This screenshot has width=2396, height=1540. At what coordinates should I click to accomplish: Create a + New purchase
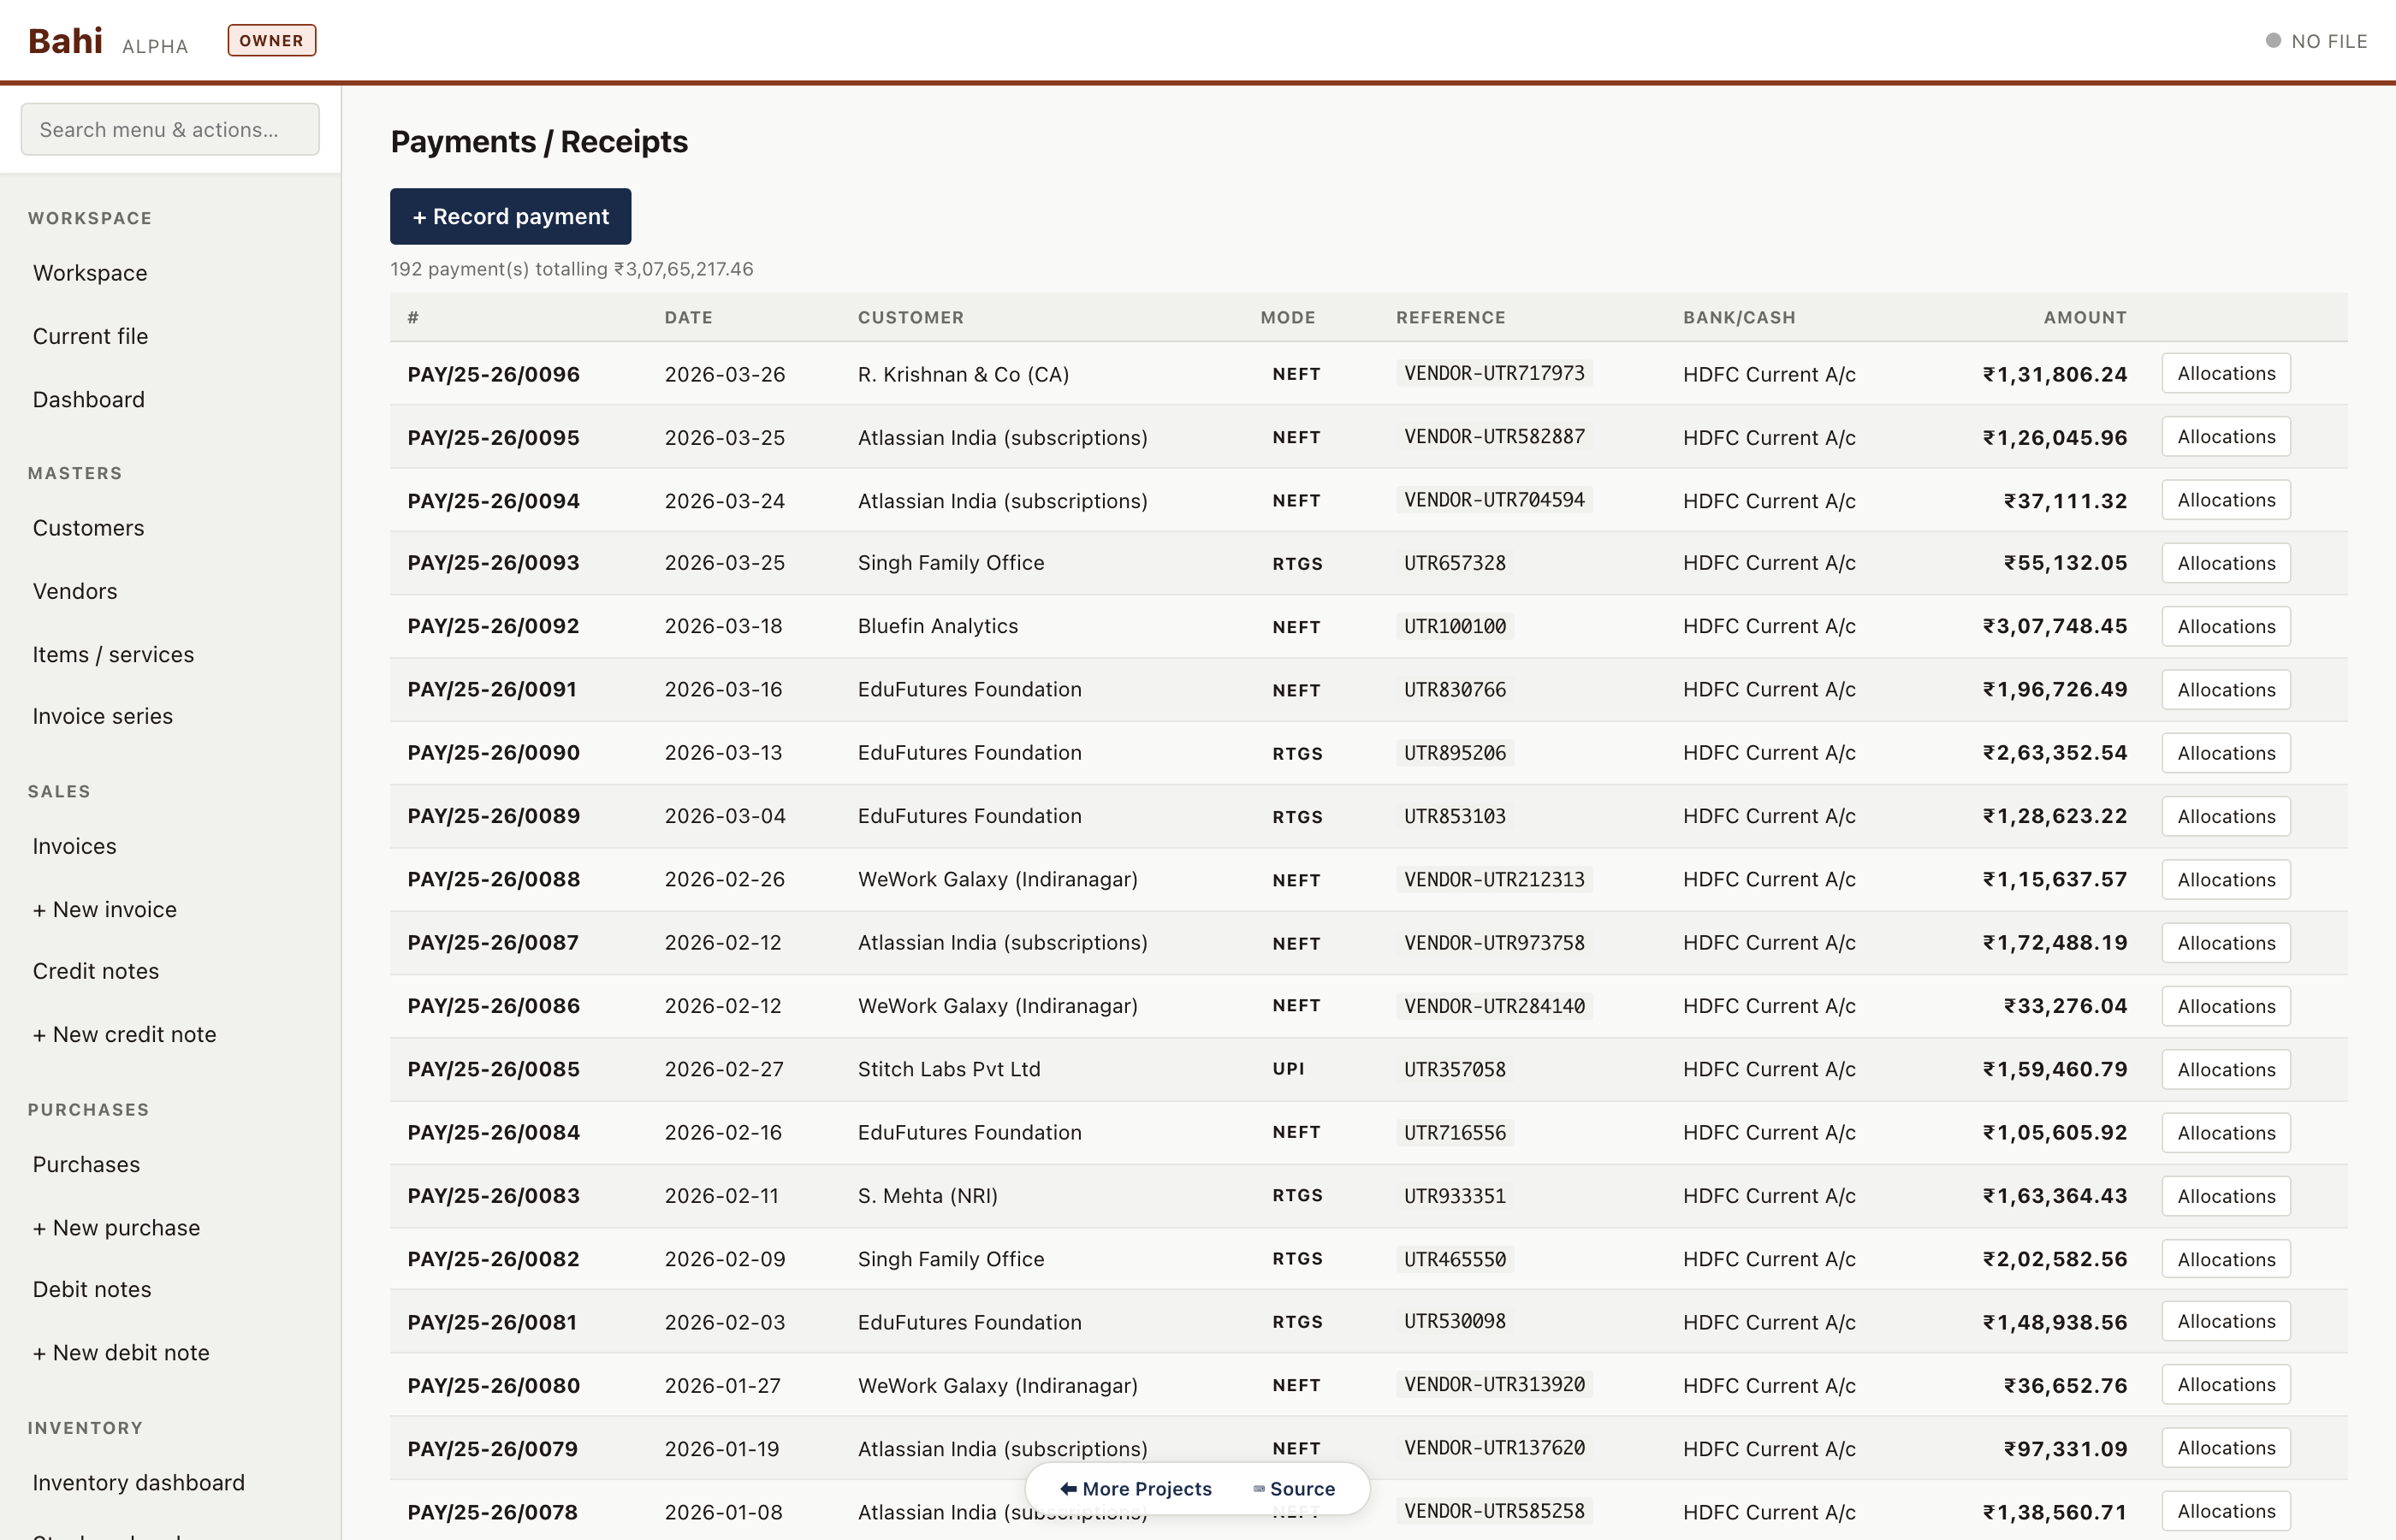point(116,1228)
